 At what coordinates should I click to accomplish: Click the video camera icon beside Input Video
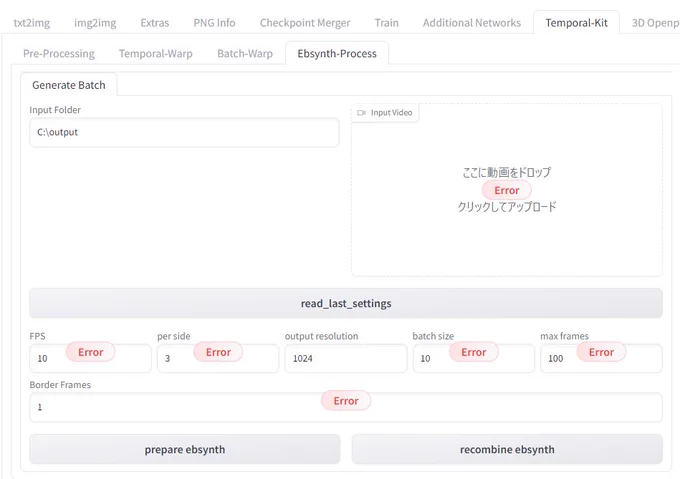coord(361,113)
